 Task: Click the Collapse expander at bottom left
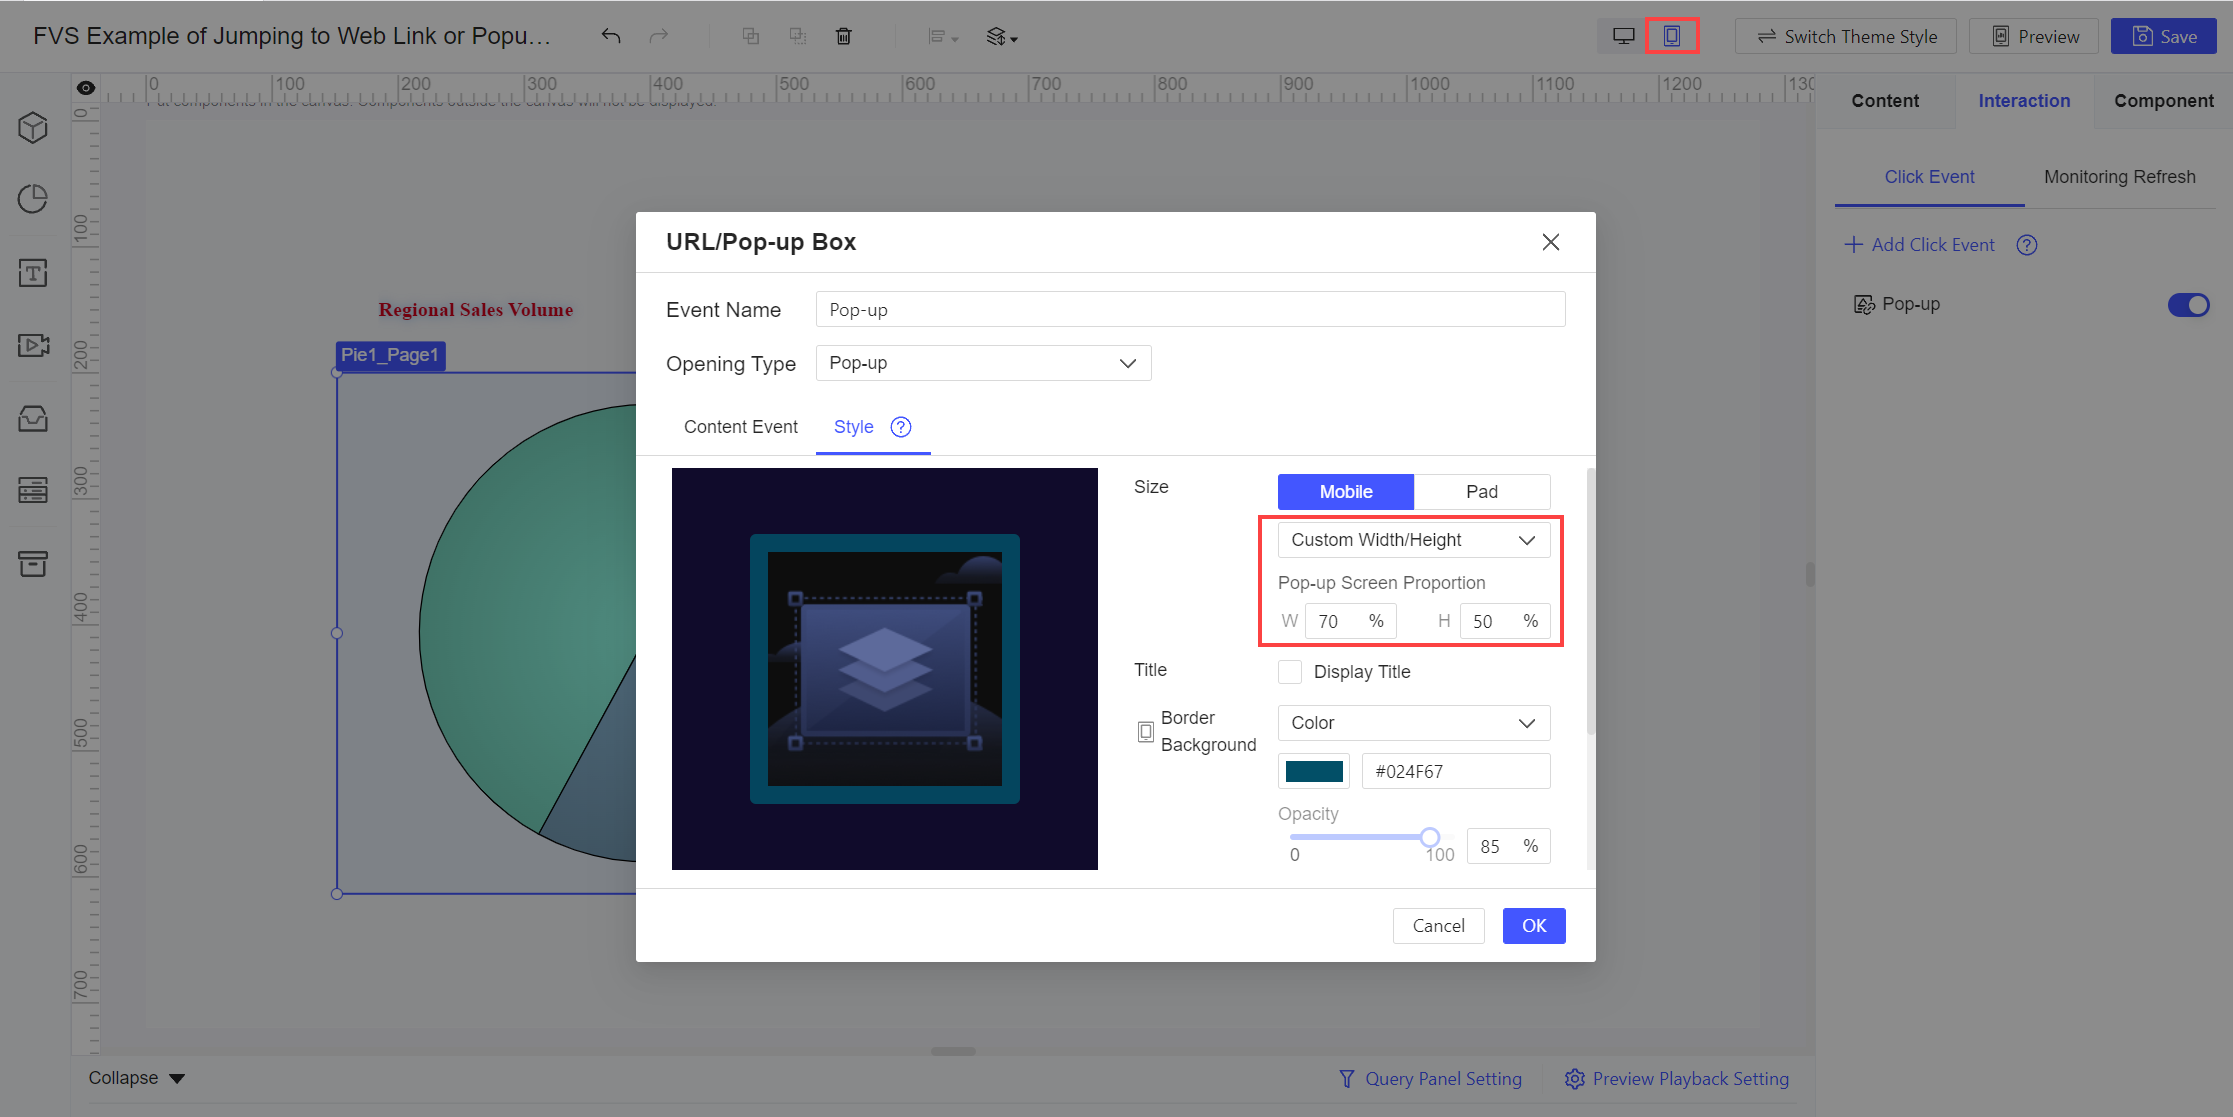137,1078
